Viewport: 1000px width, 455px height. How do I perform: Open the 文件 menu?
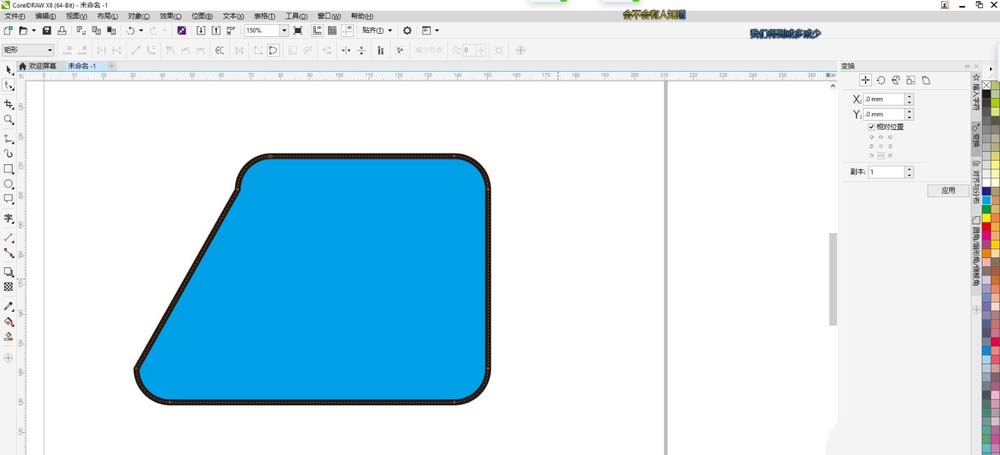pos(15,16)
